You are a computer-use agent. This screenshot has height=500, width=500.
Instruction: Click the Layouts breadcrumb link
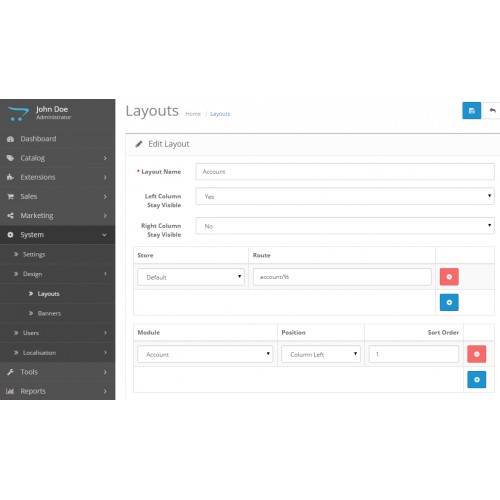pyautogui.click(x=220, y=114)
